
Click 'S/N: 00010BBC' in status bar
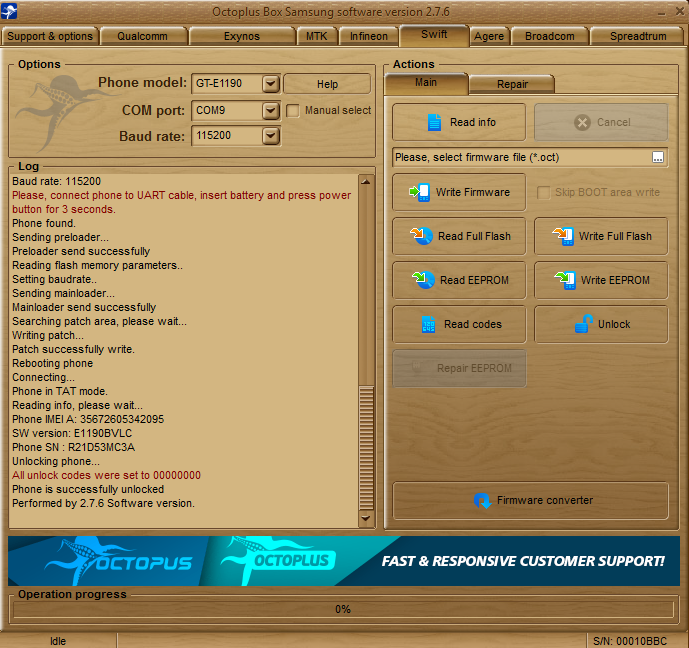pyautogui.click(x=630, y=641)
